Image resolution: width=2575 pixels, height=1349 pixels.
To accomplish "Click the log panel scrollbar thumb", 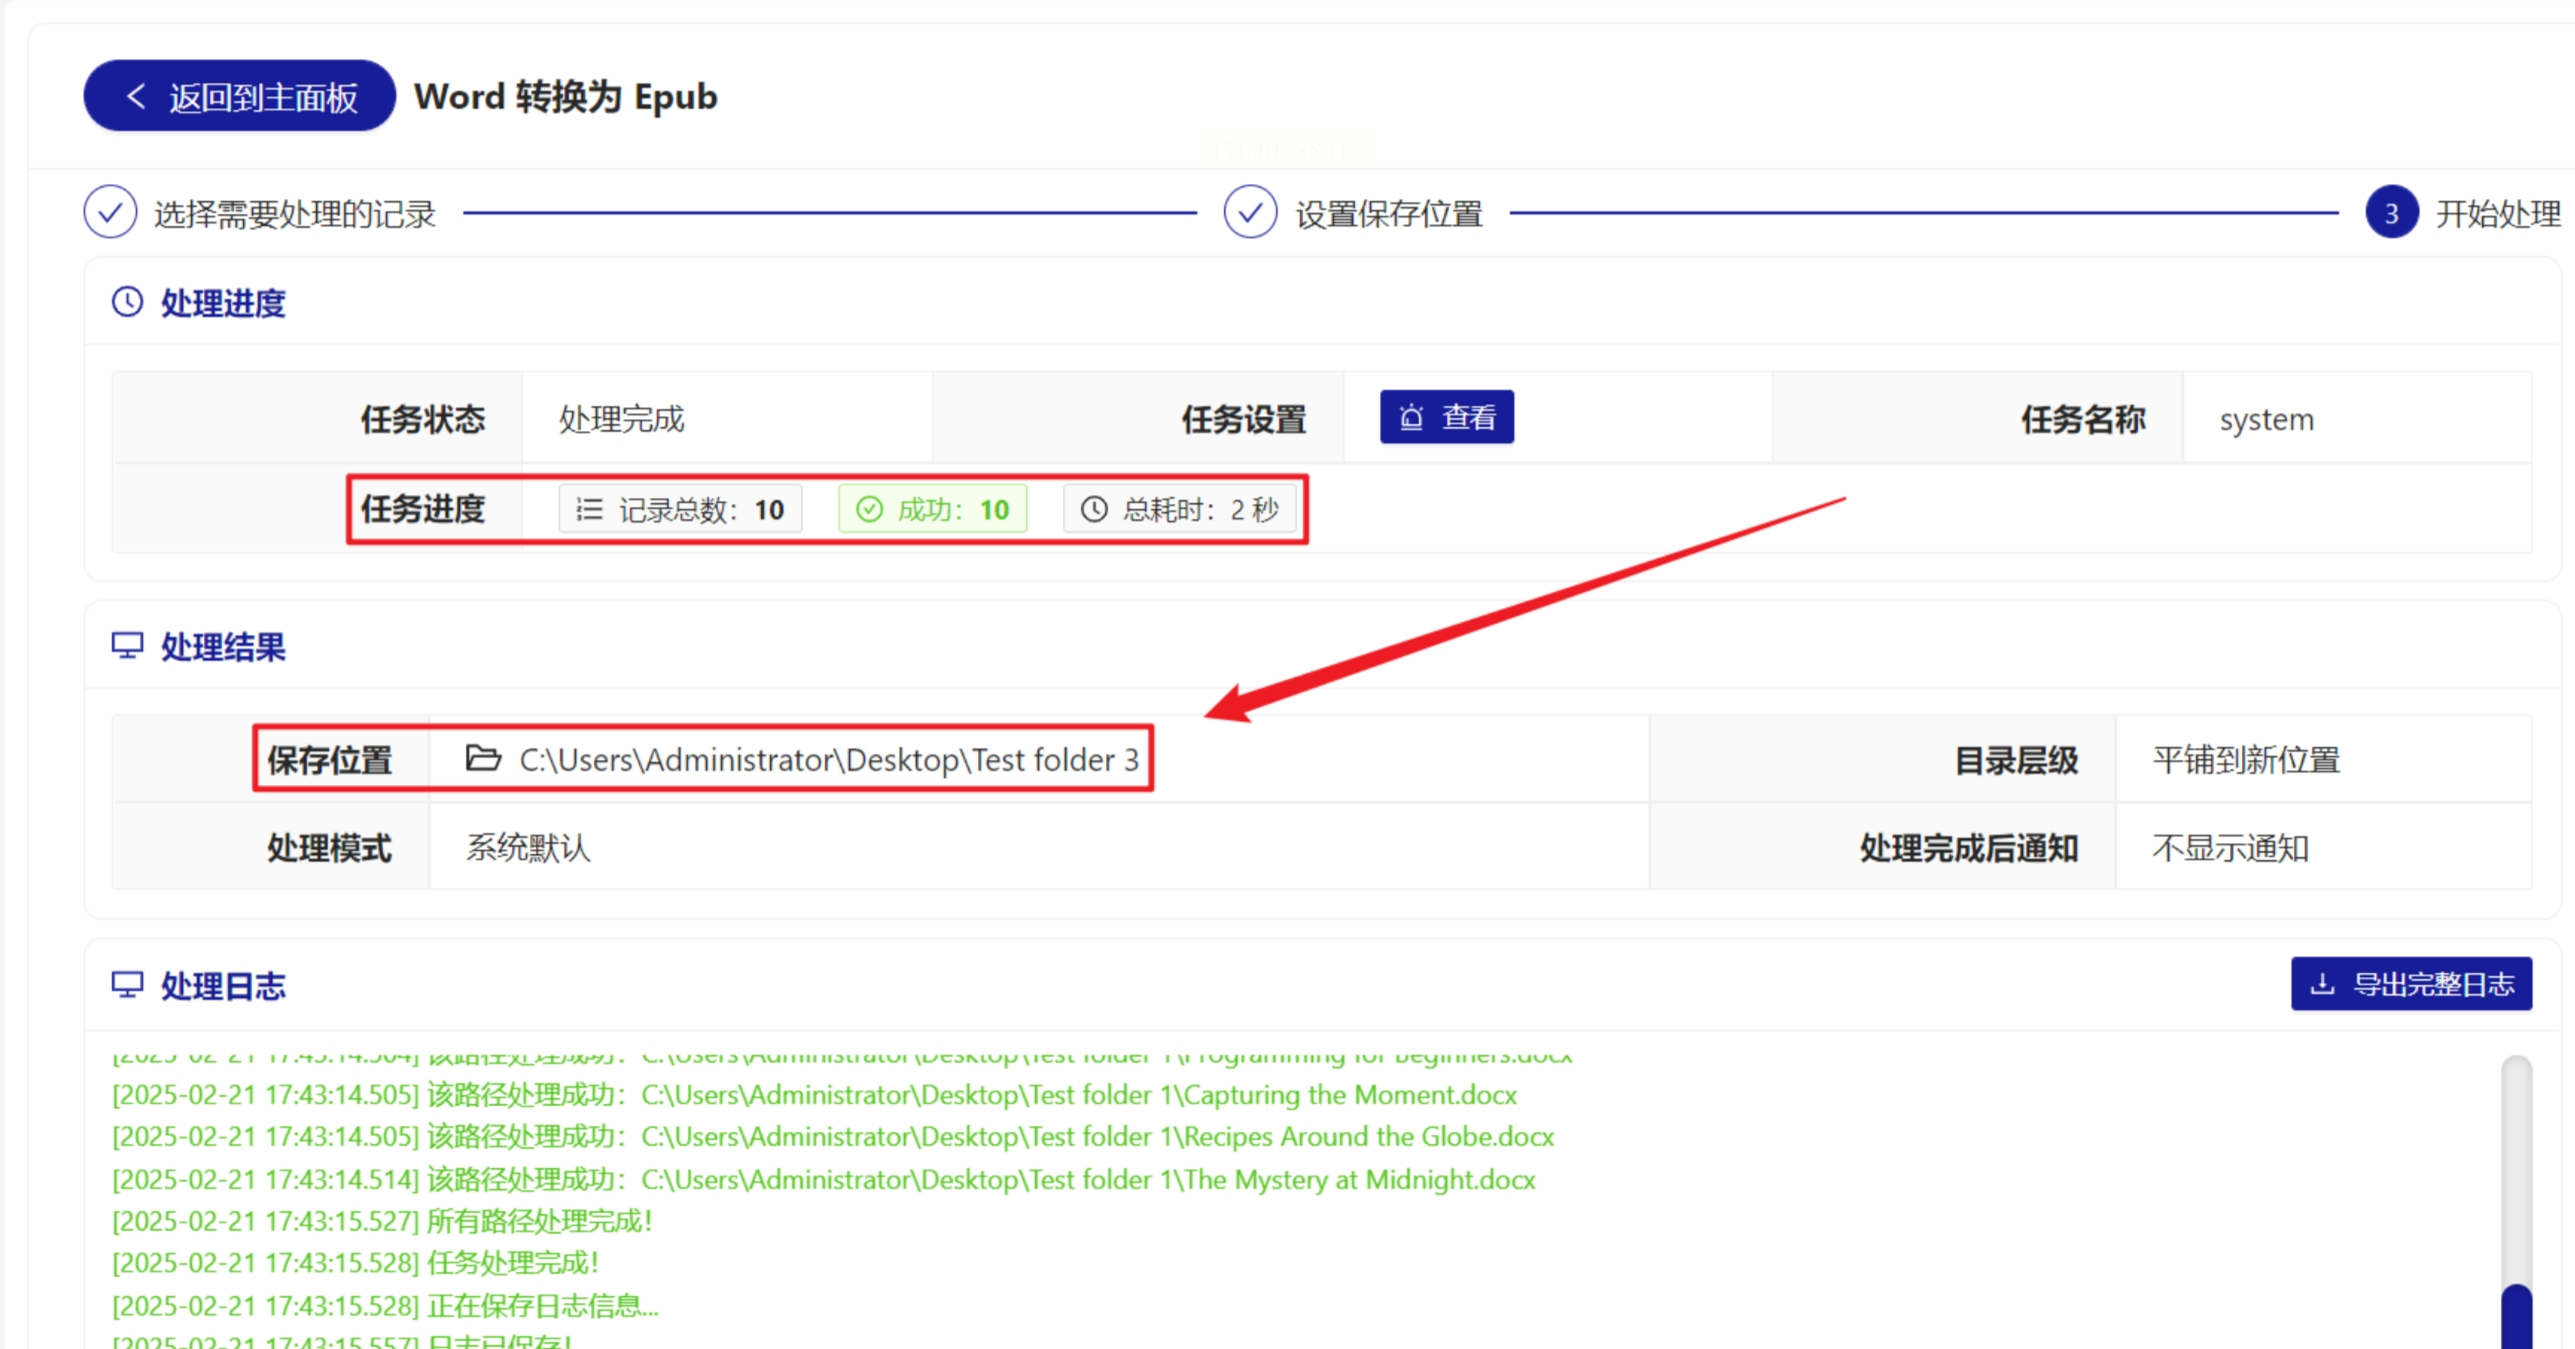I will (2516, 1317).
